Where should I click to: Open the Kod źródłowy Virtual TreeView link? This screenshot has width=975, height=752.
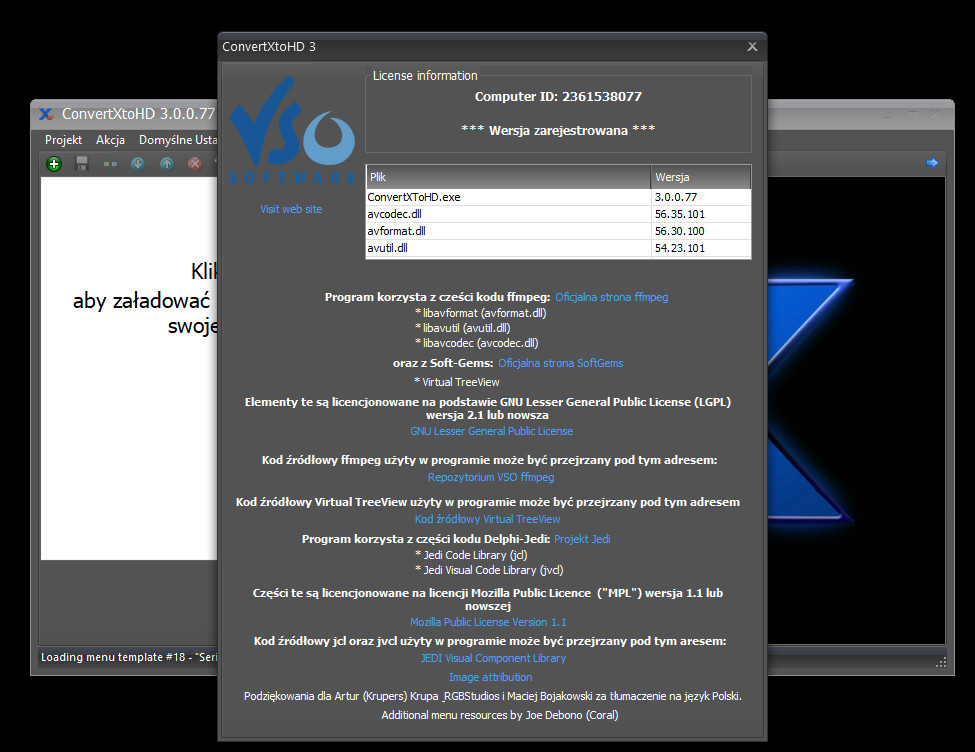pos(488,519)
